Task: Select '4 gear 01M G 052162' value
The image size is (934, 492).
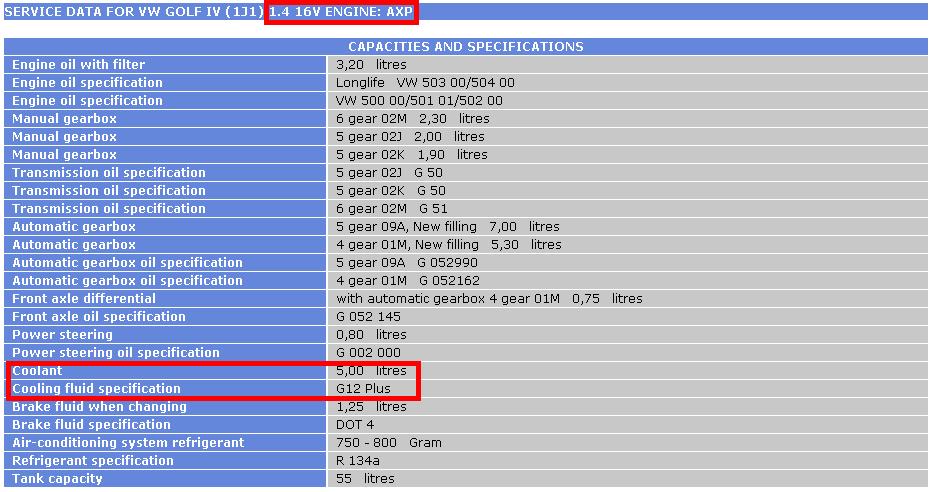Action: 408,281
